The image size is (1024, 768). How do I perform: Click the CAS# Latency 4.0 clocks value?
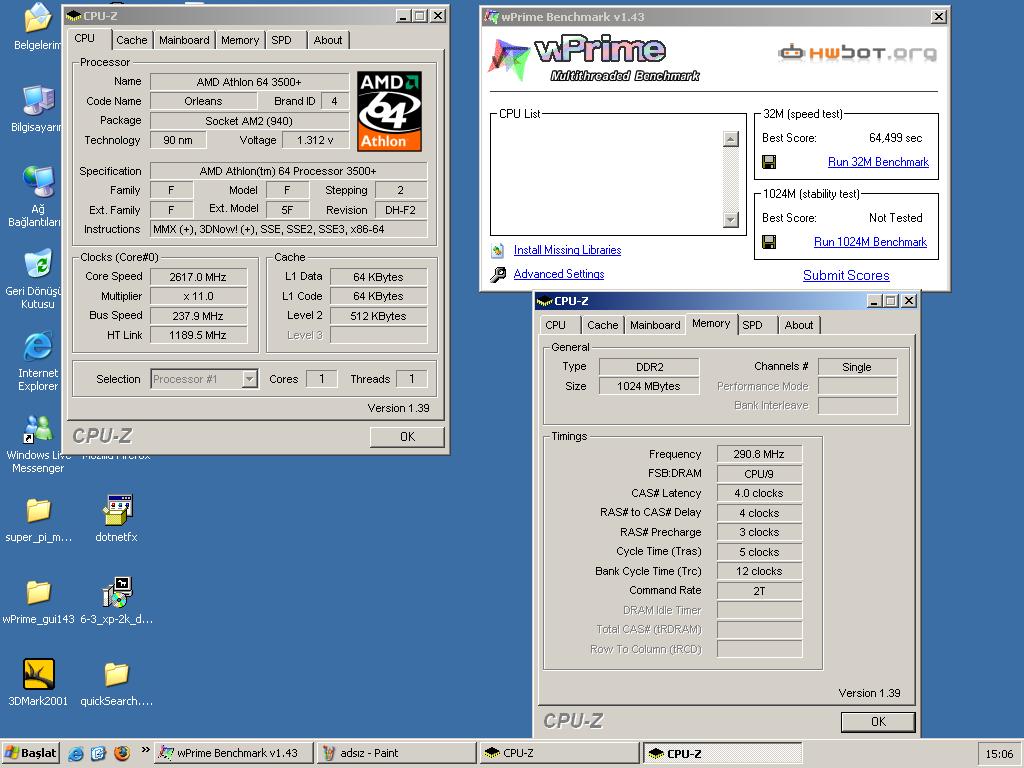759,493
